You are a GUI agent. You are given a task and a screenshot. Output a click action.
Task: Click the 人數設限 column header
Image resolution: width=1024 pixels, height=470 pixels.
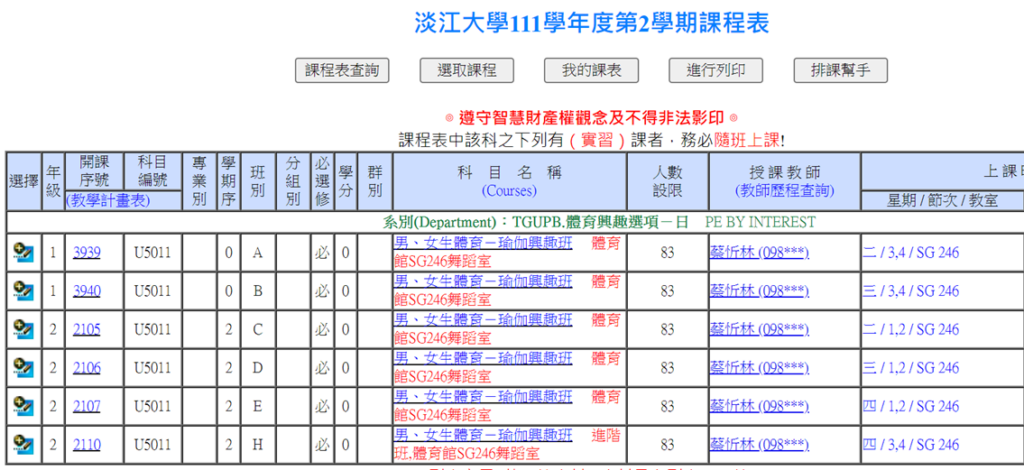click(667, 181)
